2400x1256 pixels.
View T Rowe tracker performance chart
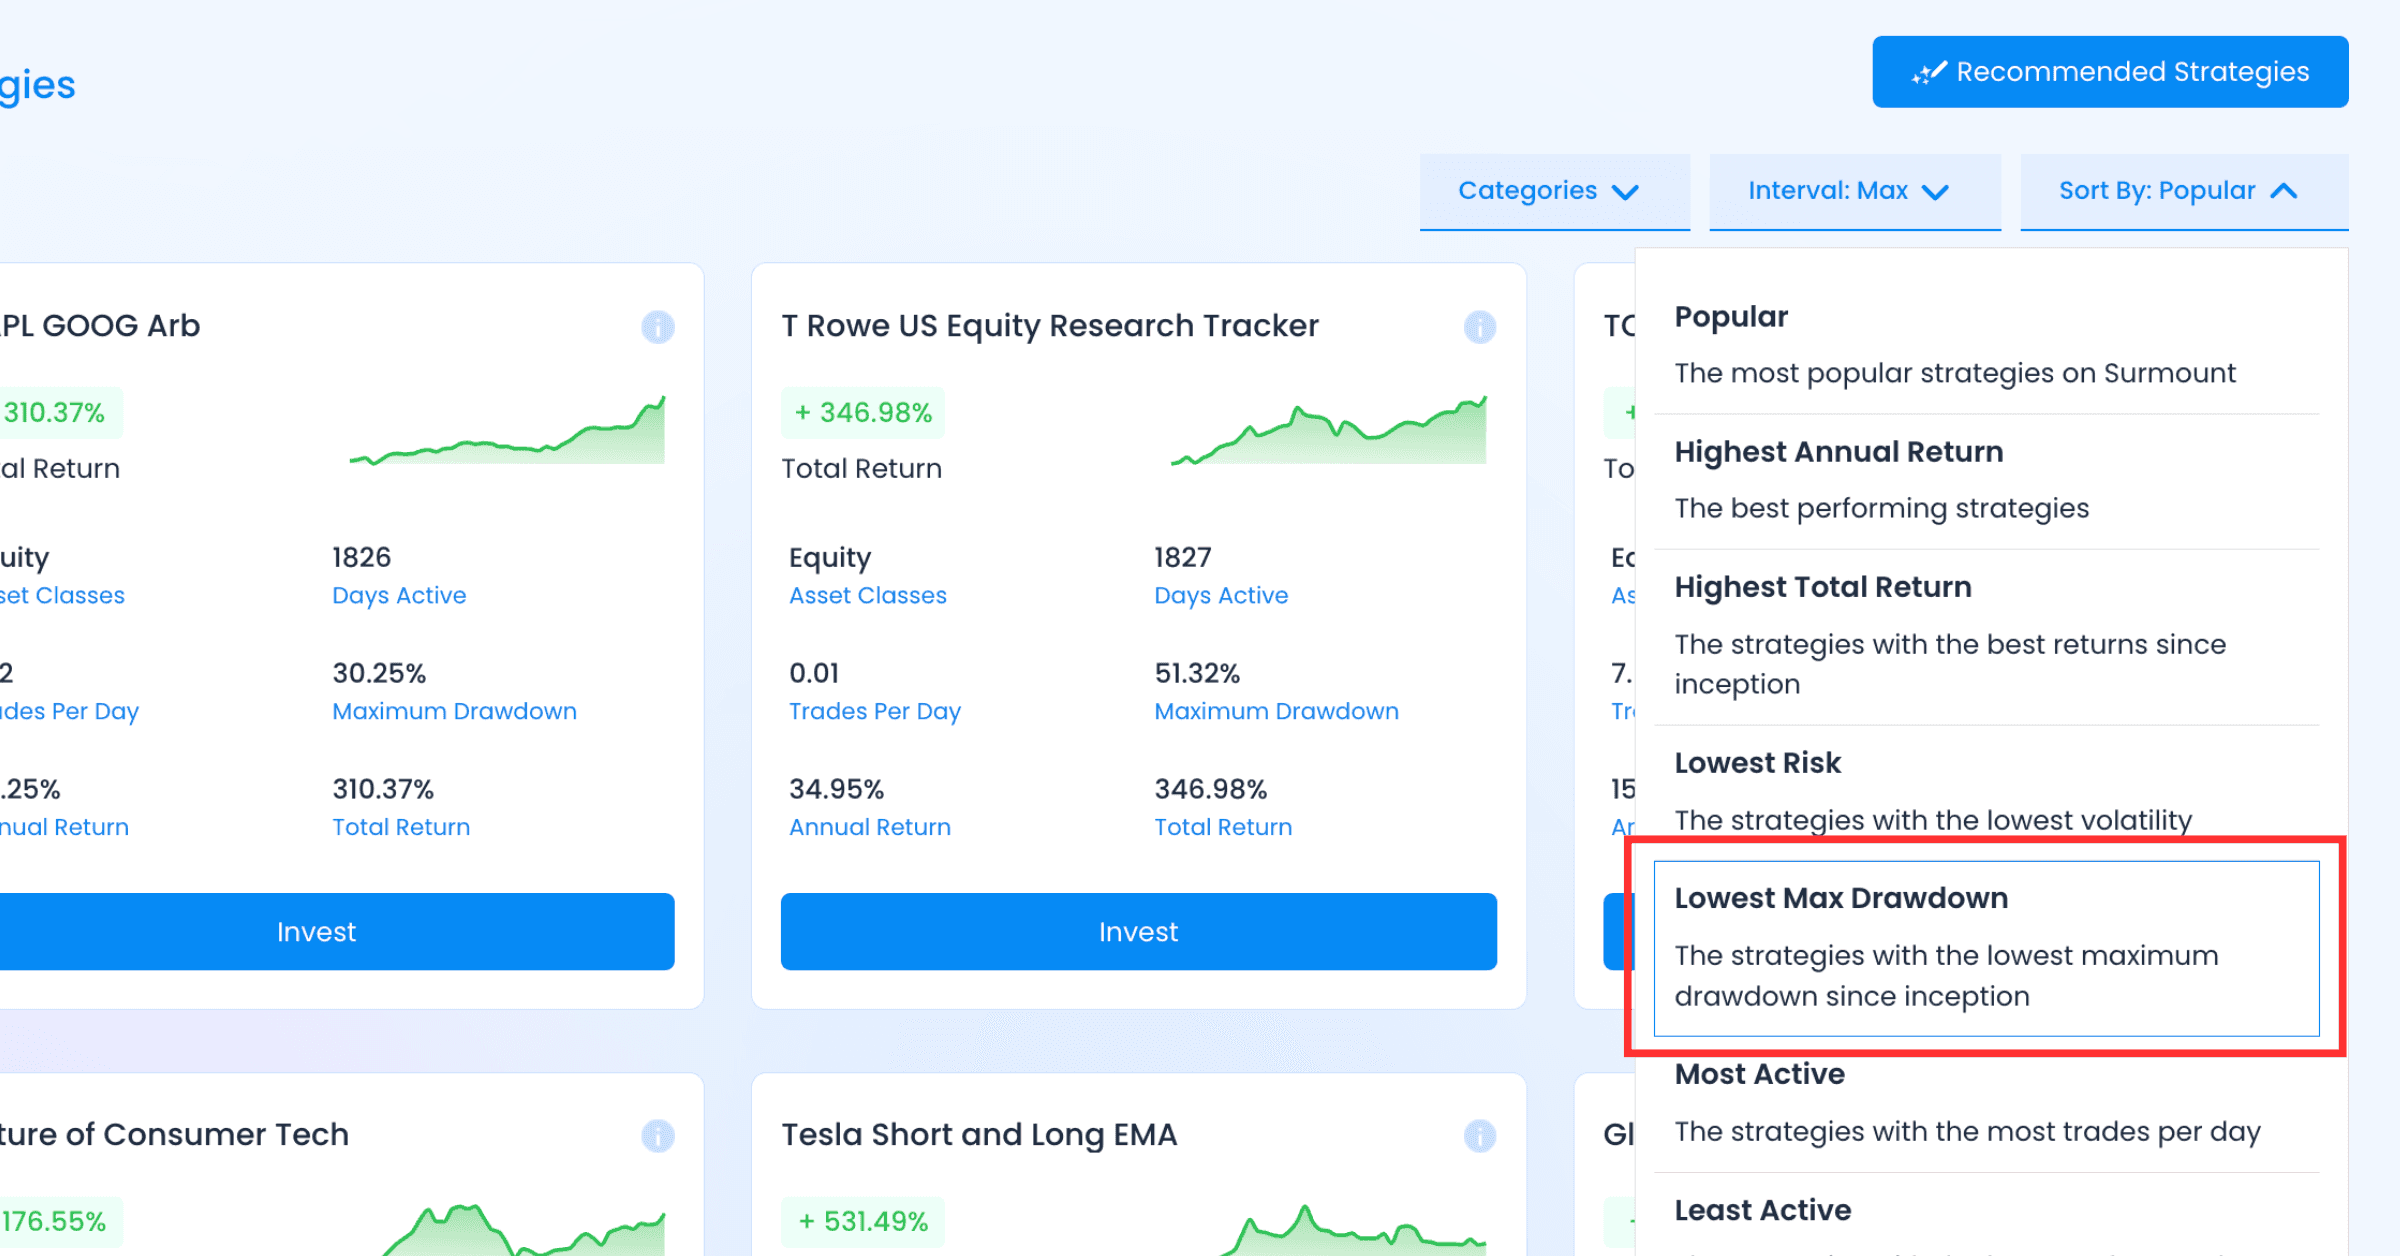1329,430
